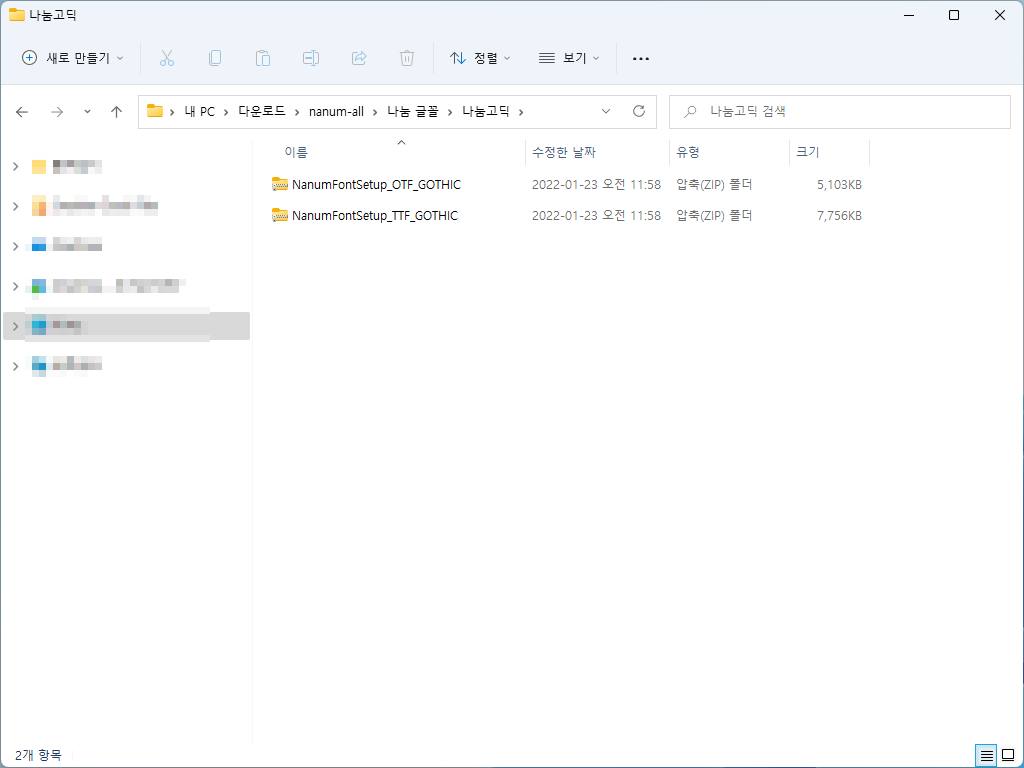Click the folder icon in the address bar
The height and width of the screenshot is (768, 1024).
tap(155, 111)
